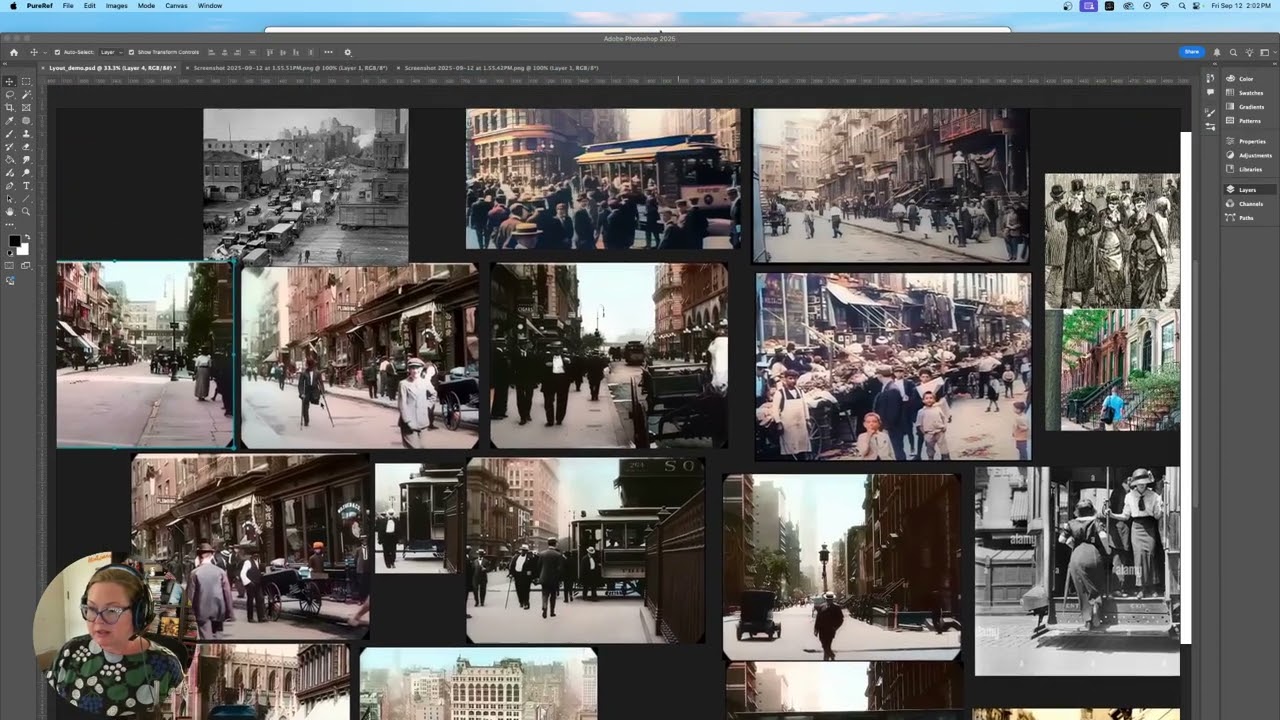Open the Properties panel
The image size is (1280, 720).
click(x=1252, y=141)
